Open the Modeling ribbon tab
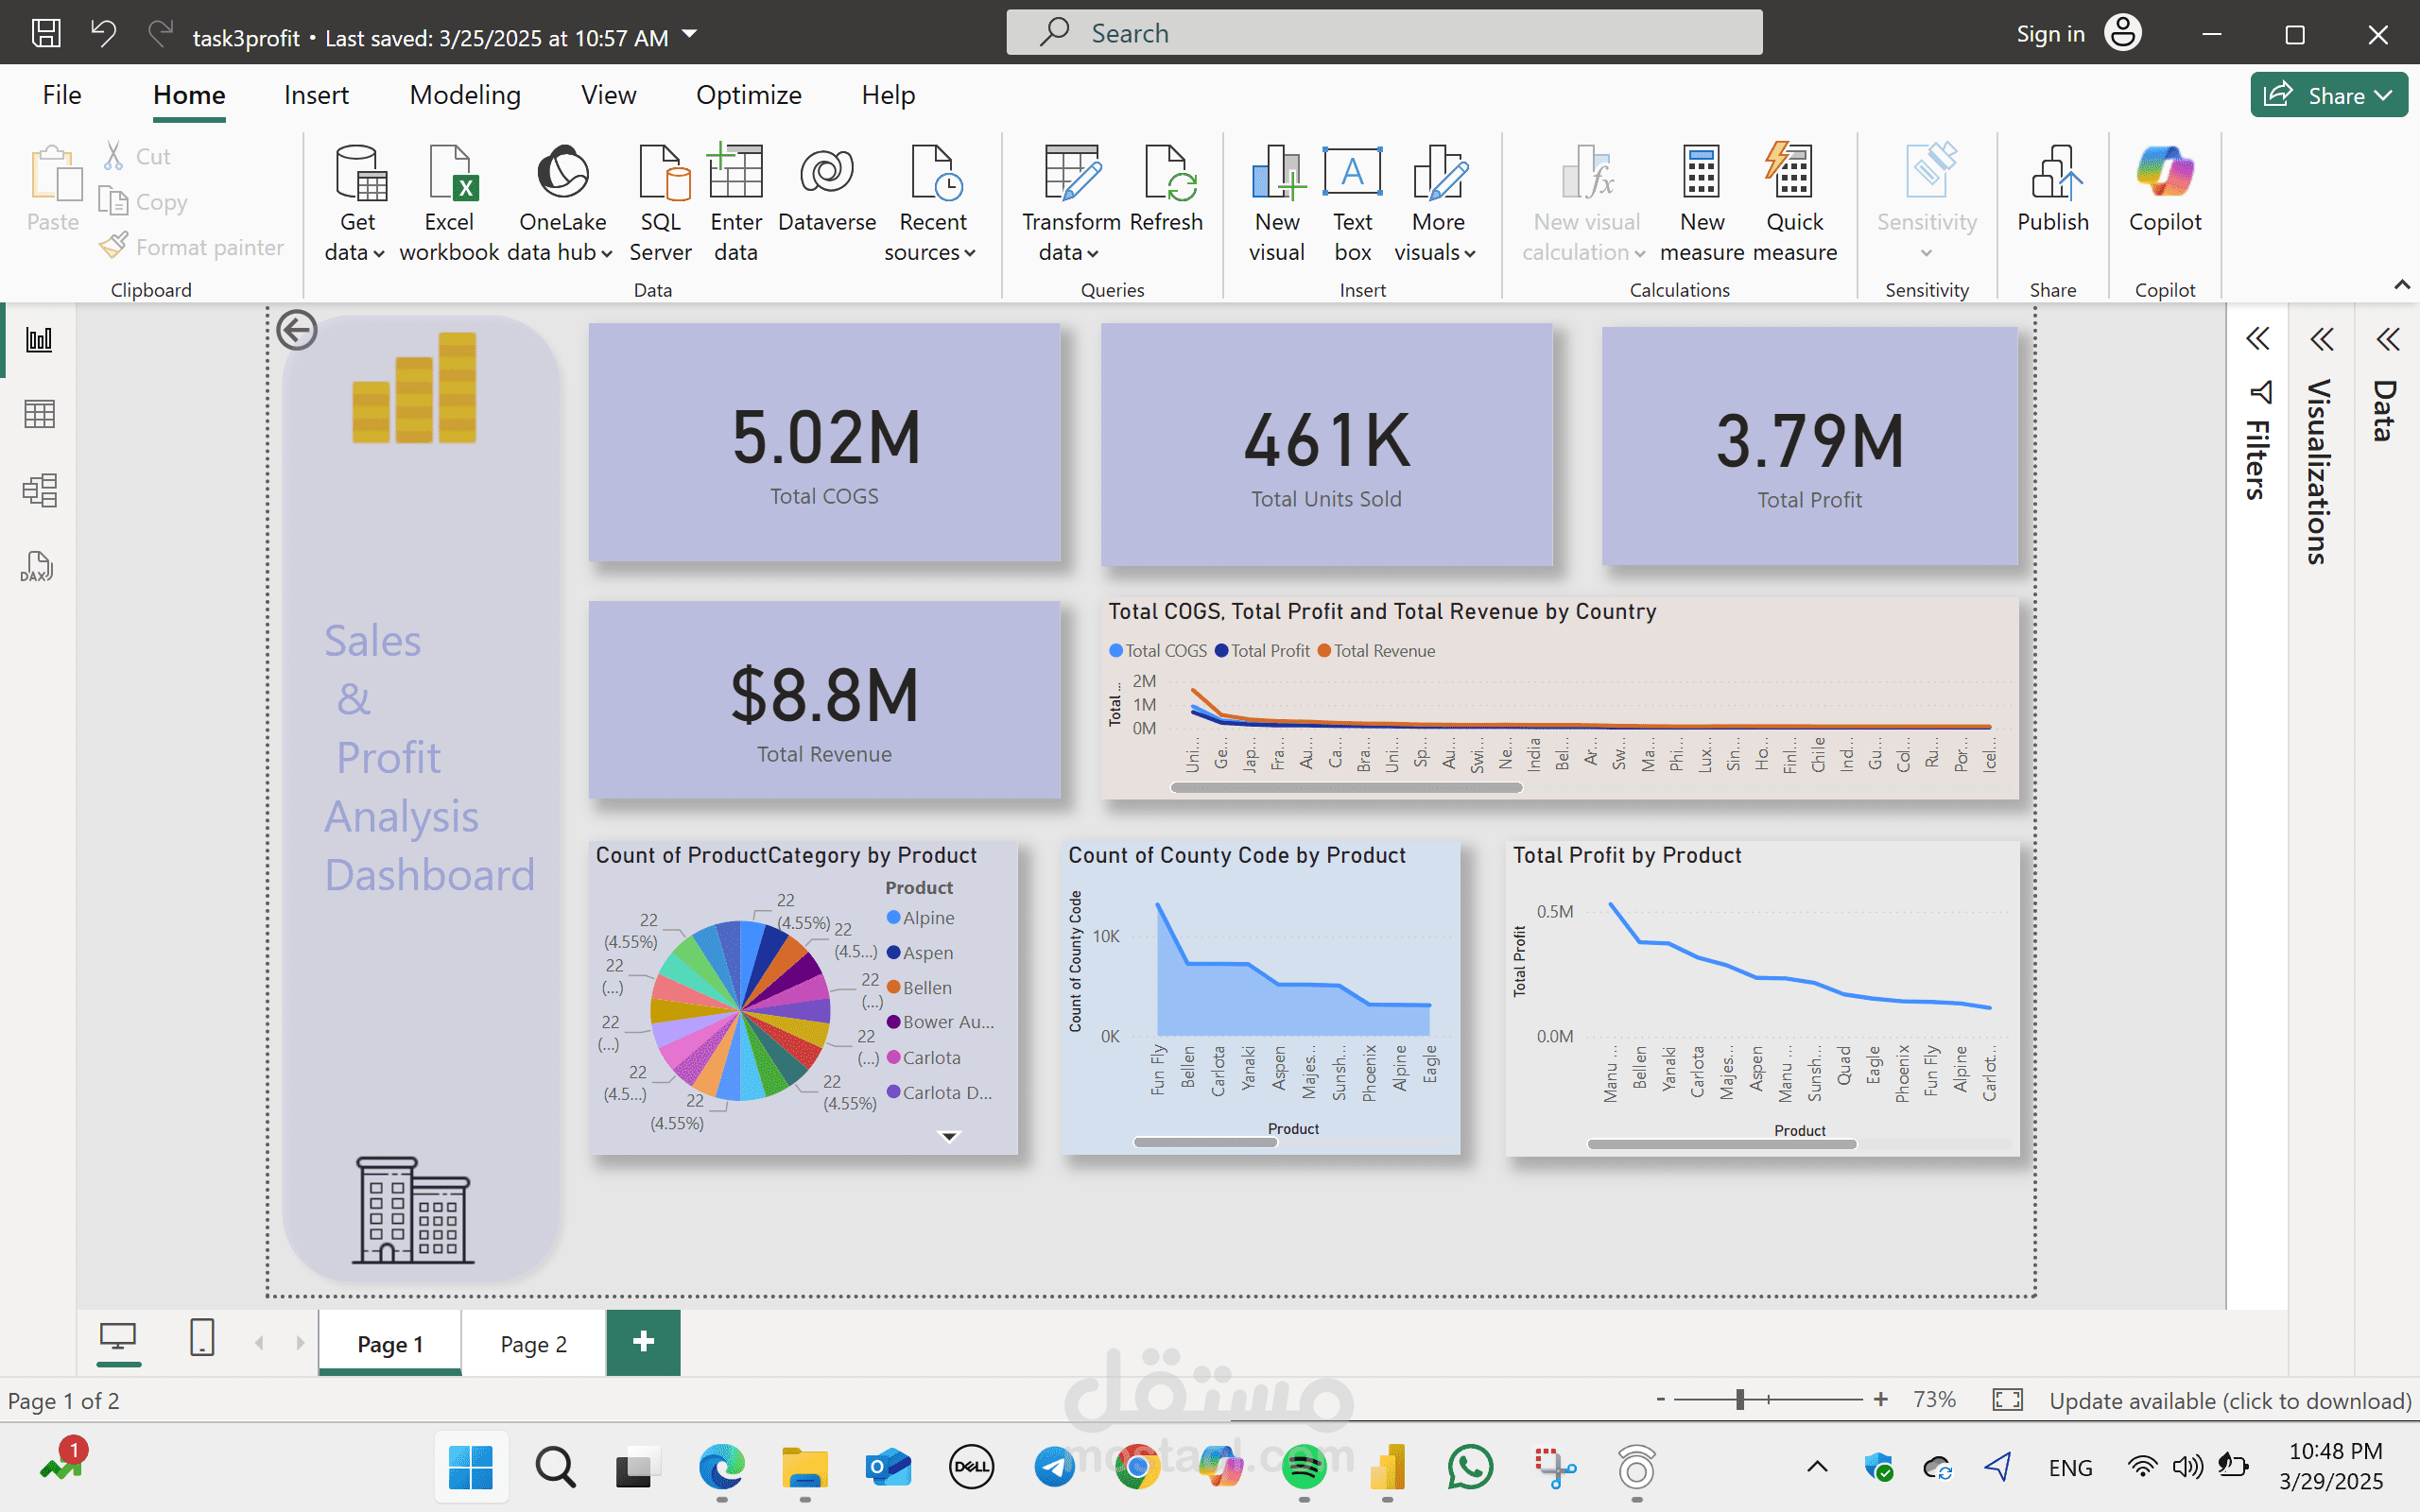The height and width of the screenshot is (1512, 2420). pos(465,95)
